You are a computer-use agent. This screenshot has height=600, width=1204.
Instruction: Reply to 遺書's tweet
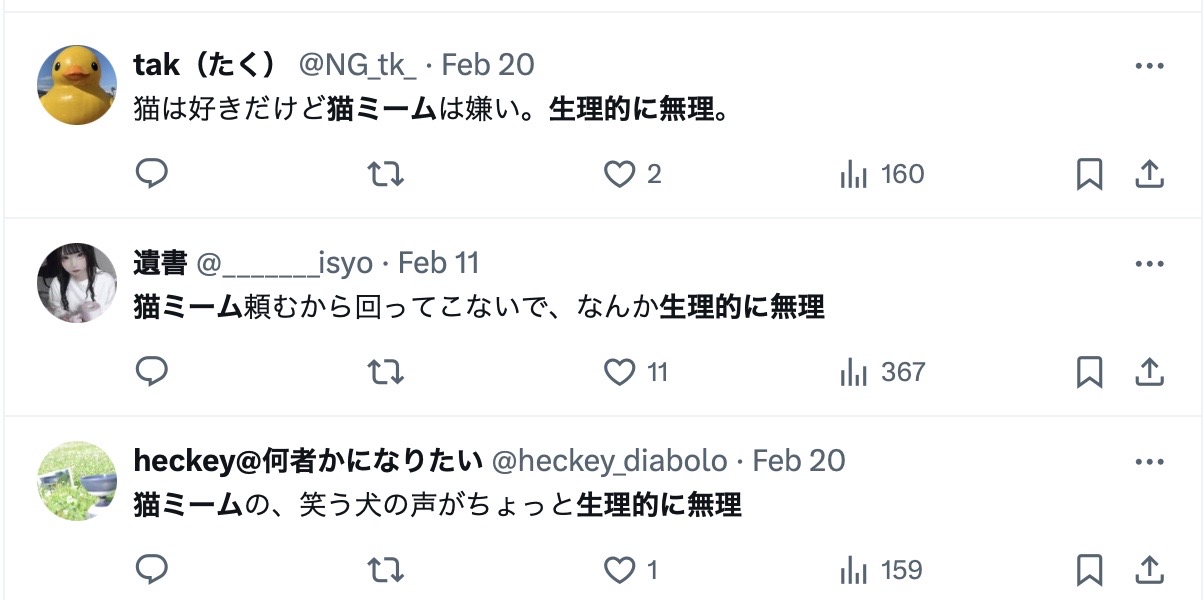[151, 372]
